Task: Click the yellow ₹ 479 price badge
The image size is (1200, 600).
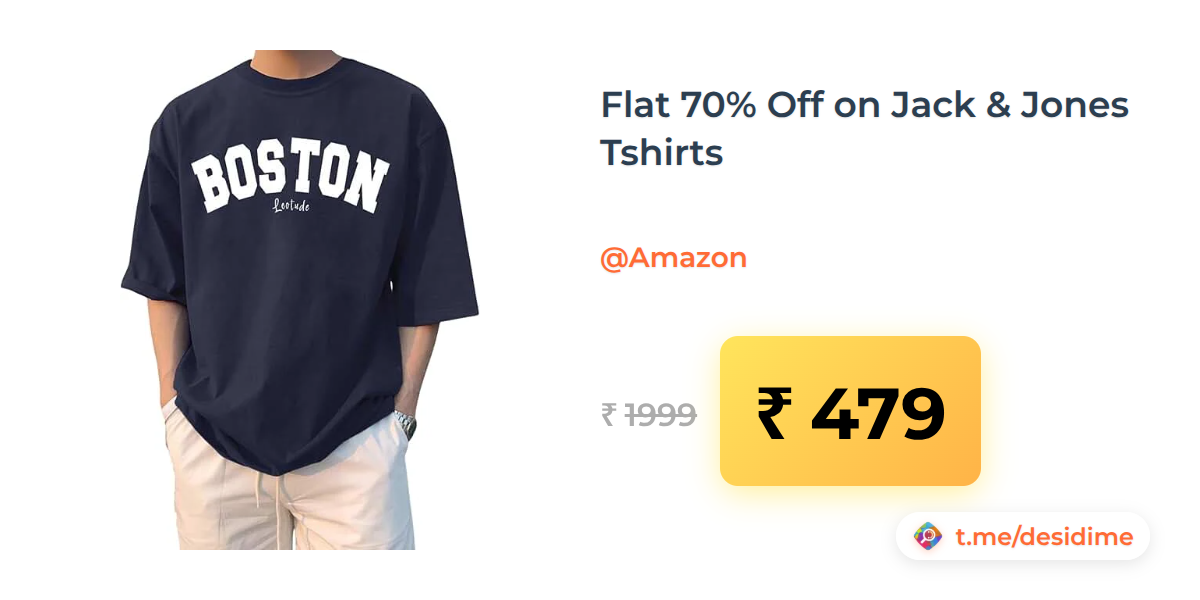Action: 850,411
